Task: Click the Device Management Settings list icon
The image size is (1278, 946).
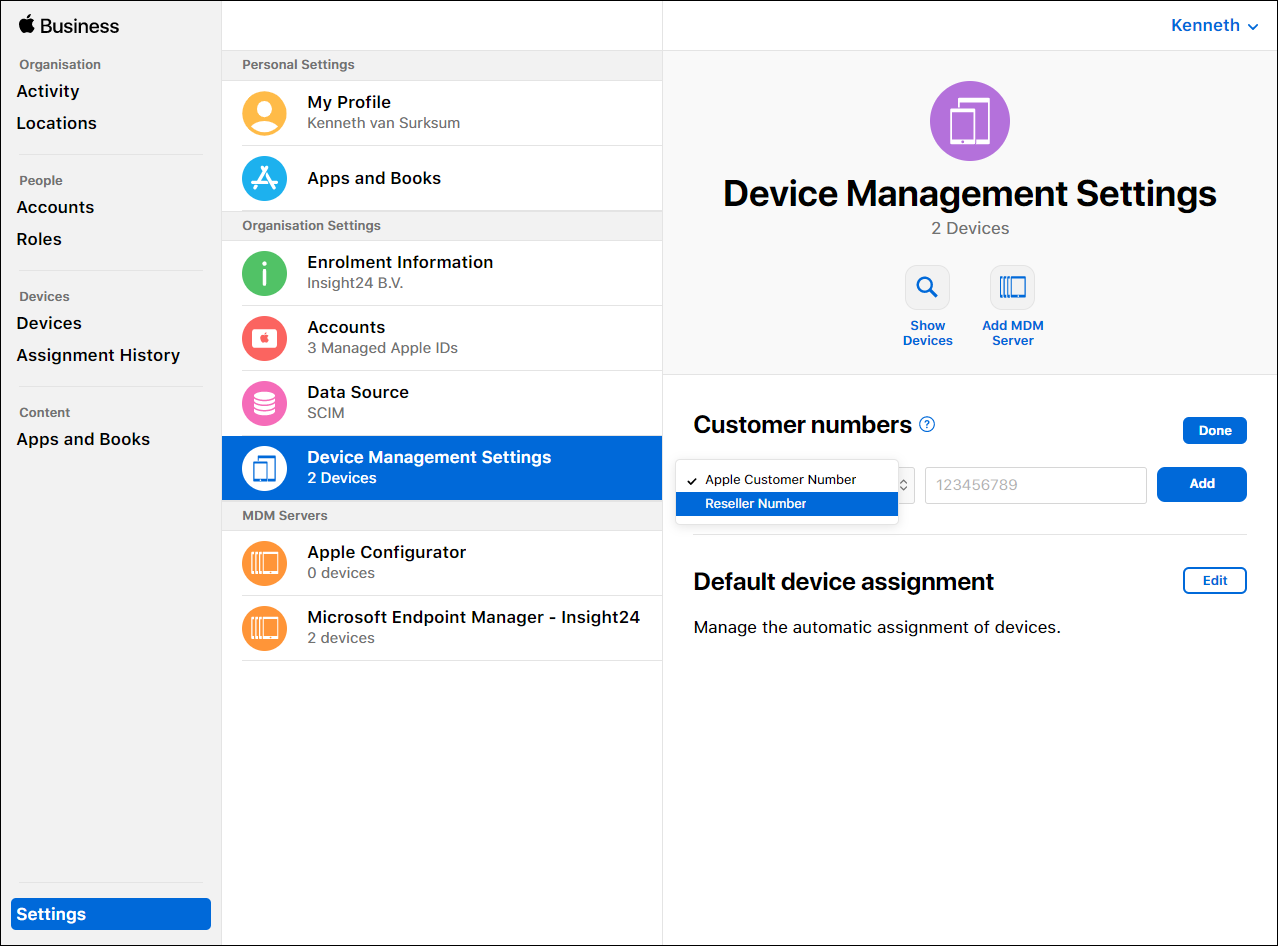Action: 264,468
